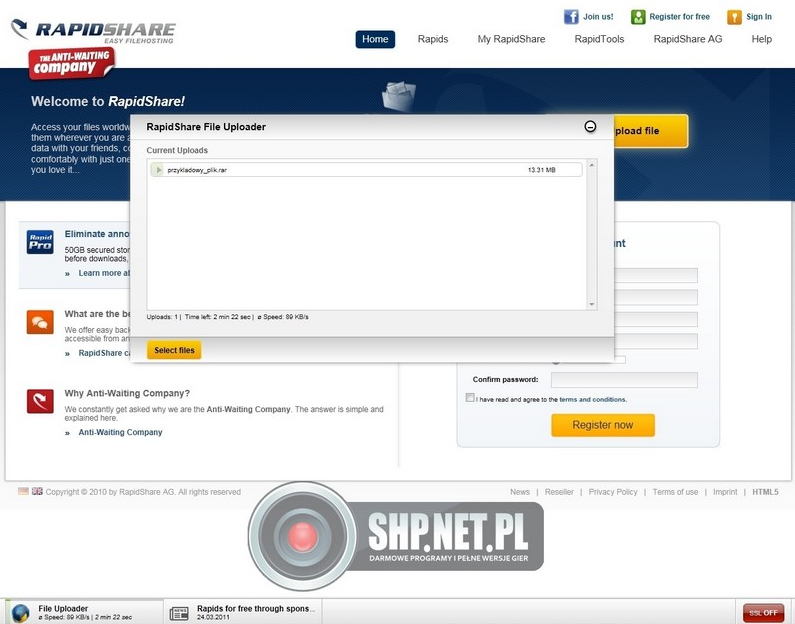The image size is (795, 624).
Task: Open the Join us! link
Action: coord(598,17)
